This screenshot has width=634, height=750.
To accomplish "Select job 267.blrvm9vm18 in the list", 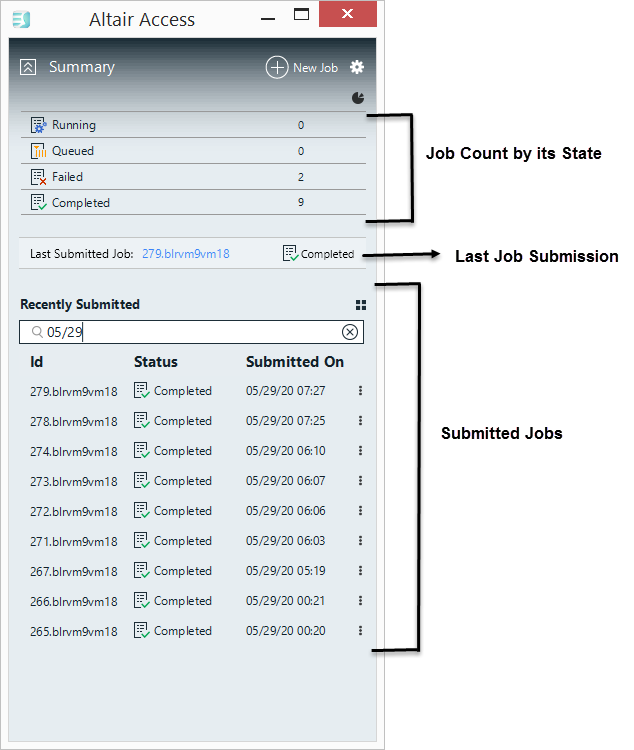I will tap(74, 571).
